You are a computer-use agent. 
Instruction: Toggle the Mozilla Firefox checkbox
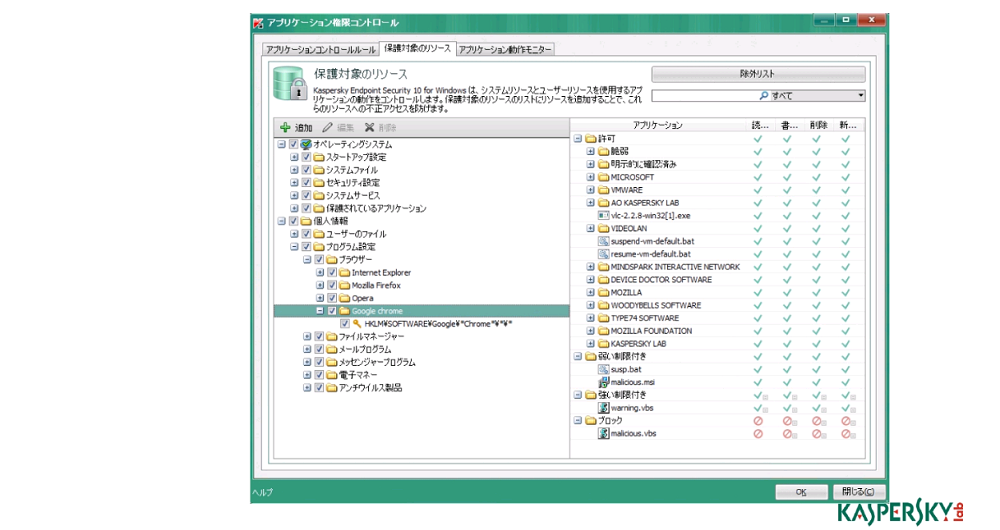(x=332, y=285)
